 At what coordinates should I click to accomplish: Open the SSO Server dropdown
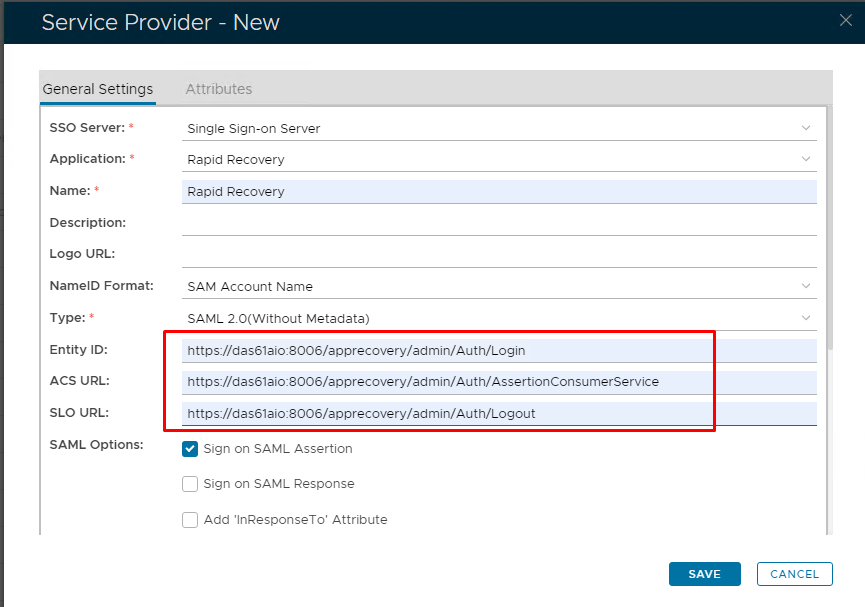[498, 128]
